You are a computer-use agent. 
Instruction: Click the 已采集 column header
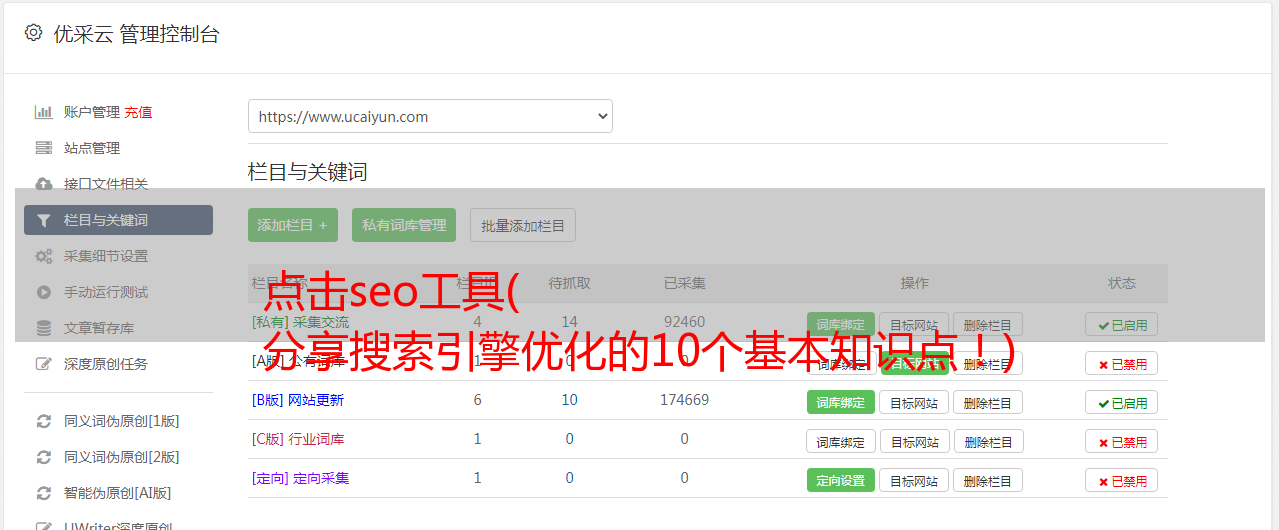coord(685,283)
